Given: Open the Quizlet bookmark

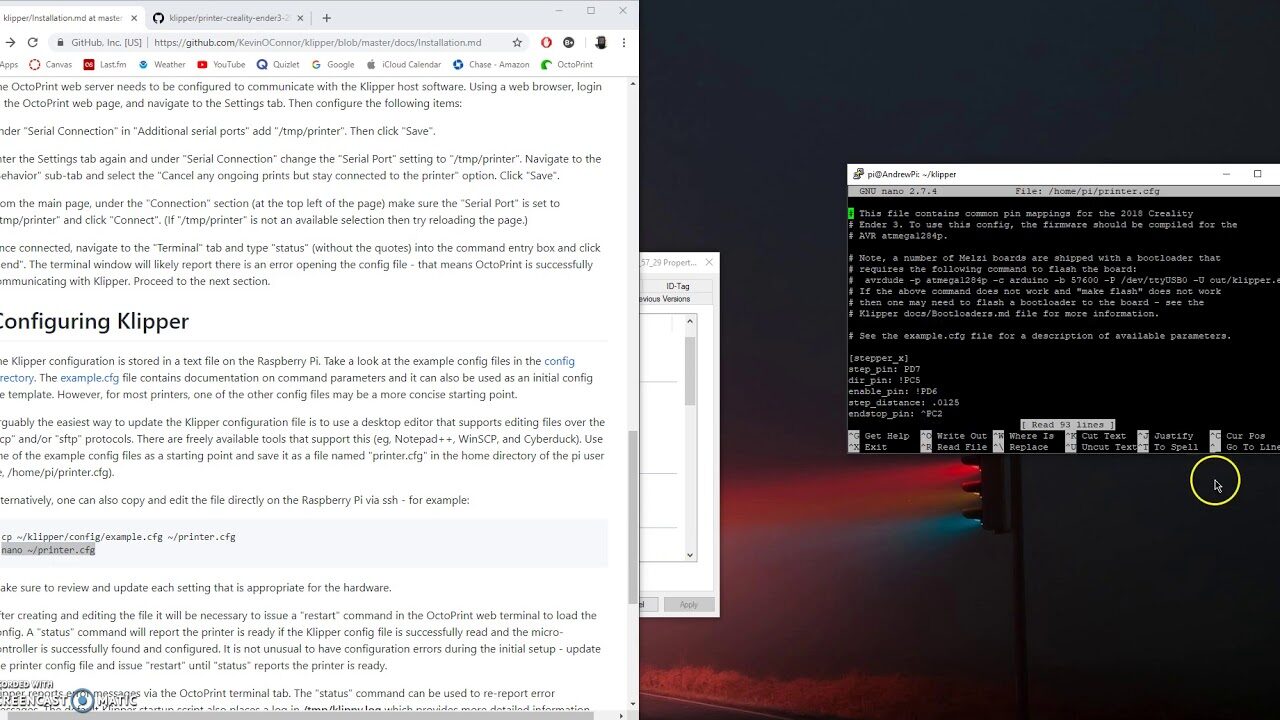Looking at the screenshot, I should (278, 64).
